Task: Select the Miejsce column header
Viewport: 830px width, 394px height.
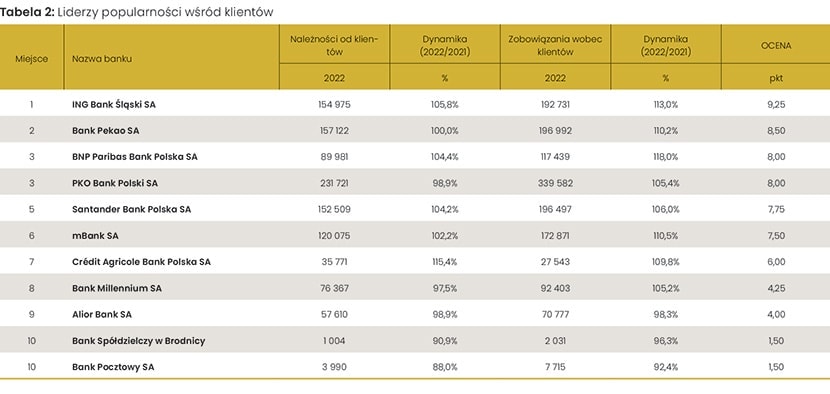Action: (x=32, y=59)
